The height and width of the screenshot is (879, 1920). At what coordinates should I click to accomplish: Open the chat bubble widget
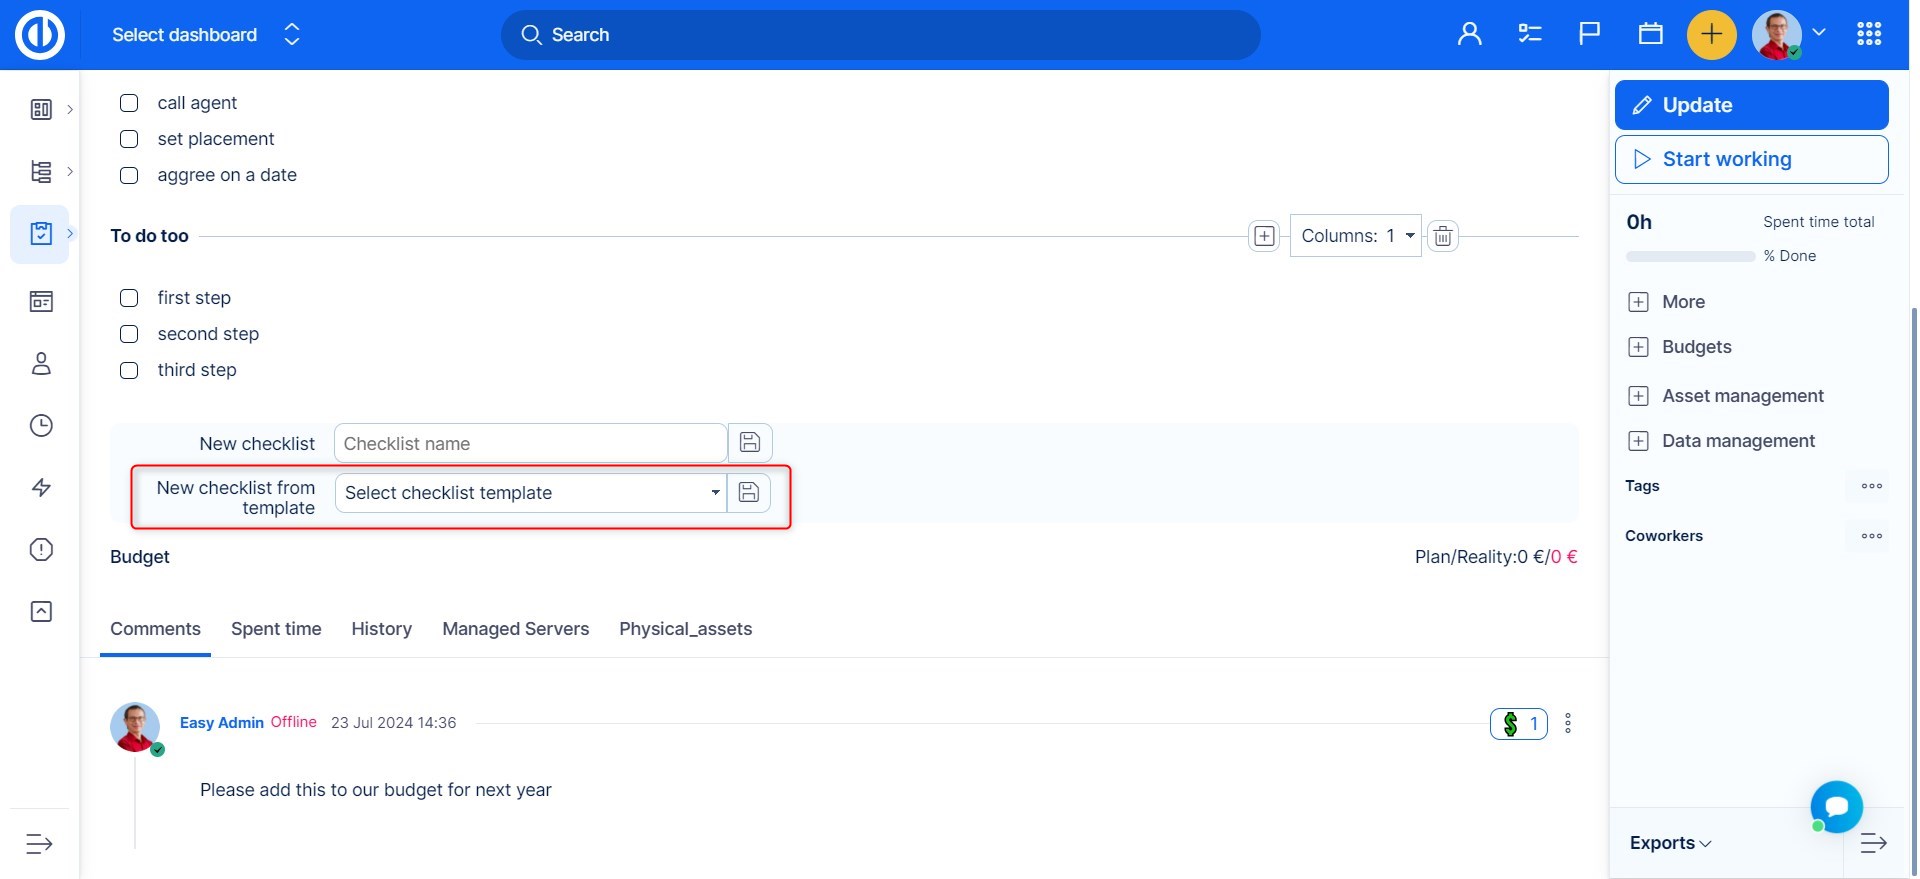click(x=1836, y=806)
